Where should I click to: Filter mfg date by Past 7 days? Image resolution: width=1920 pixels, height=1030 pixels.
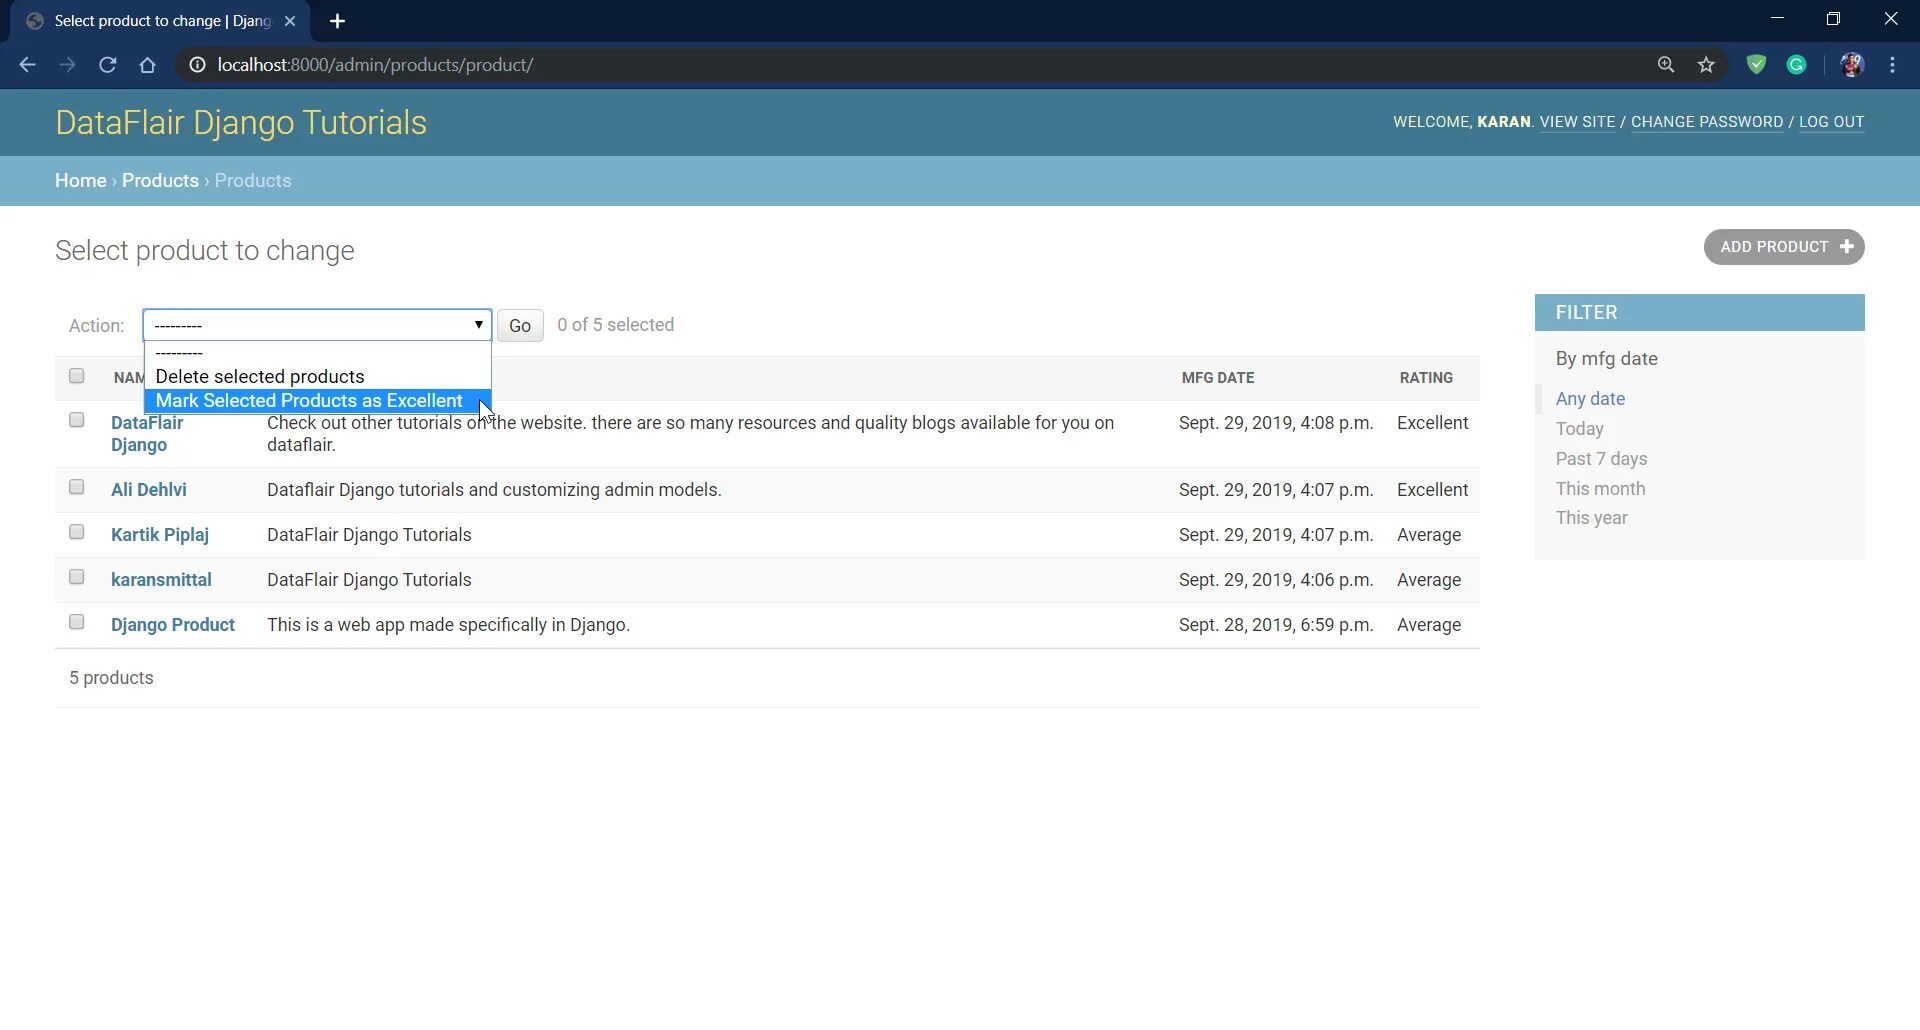(x=1602, y=459)
